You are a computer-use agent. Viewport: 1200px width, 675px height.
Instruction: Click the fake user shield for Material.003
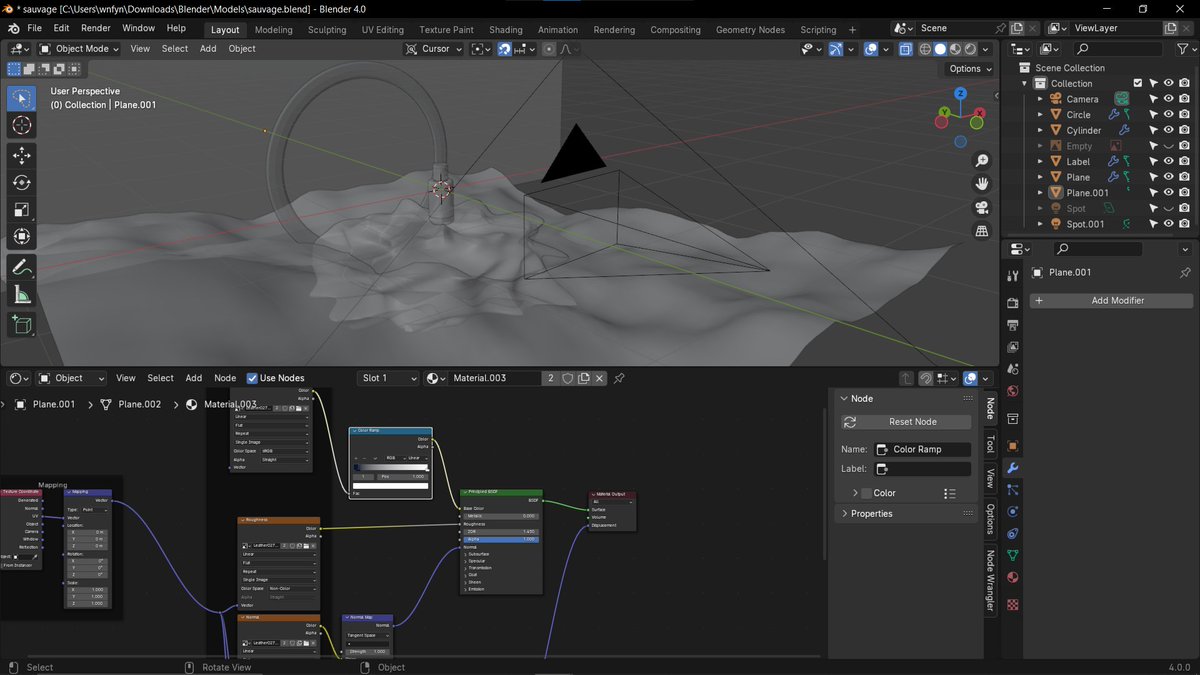pyautogui.click(x=568, y=378)
